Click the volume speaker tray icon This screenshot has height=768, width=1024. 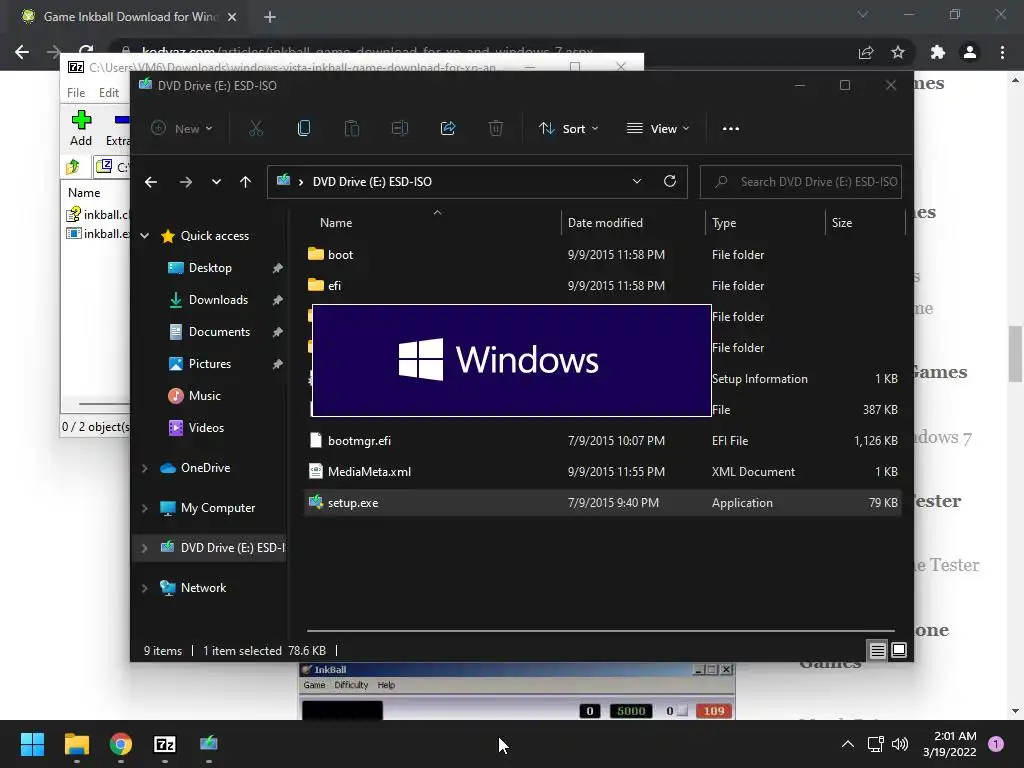(x=900, y=744)
